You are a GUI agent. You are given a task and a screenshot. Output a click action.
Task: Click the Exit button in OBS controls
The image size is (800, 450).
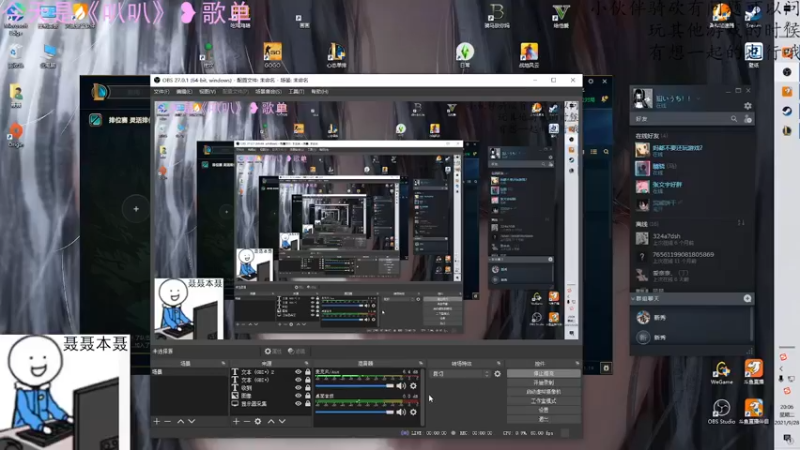[x=543, y=419]
